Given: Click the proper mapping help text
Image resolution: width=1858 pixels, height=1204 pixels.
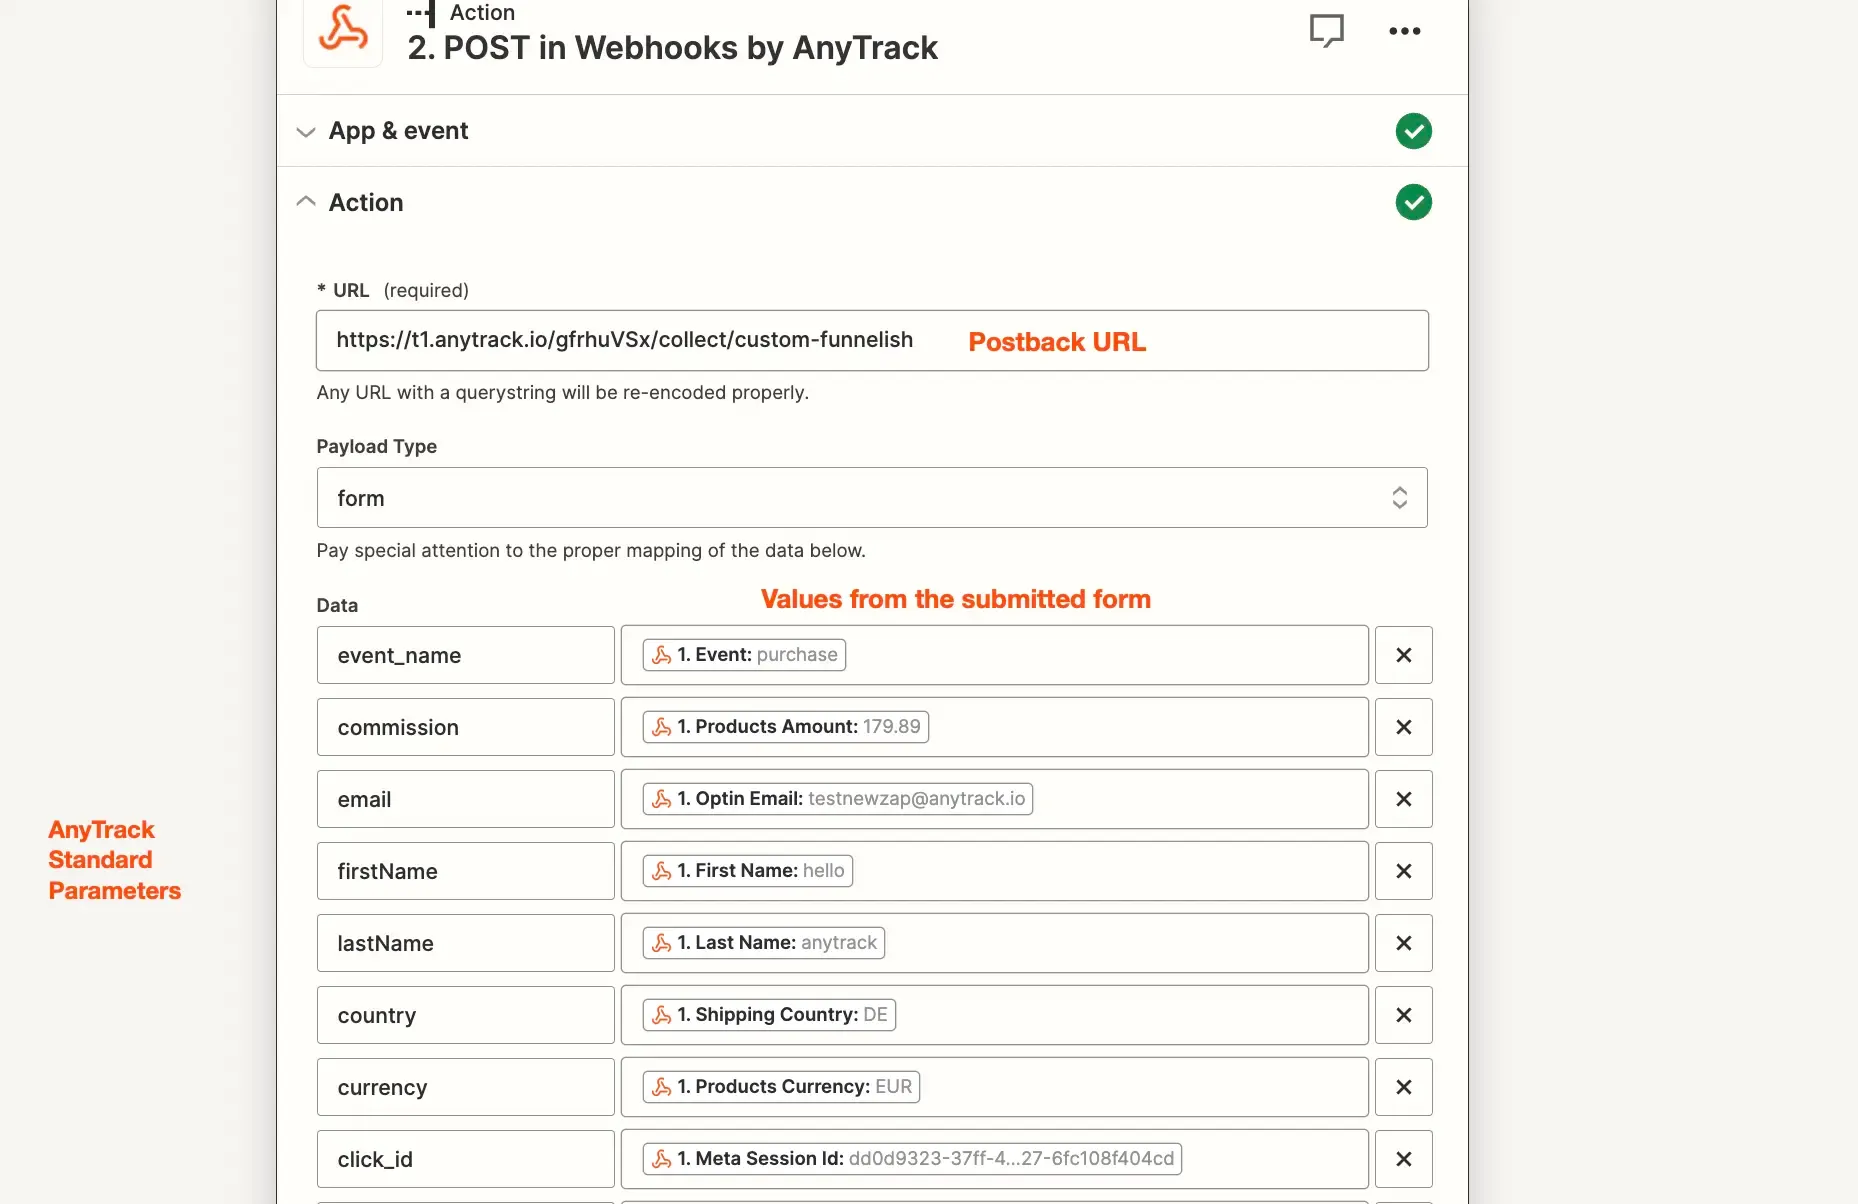Looking at the screenshot, I should [x=591, y=550].
